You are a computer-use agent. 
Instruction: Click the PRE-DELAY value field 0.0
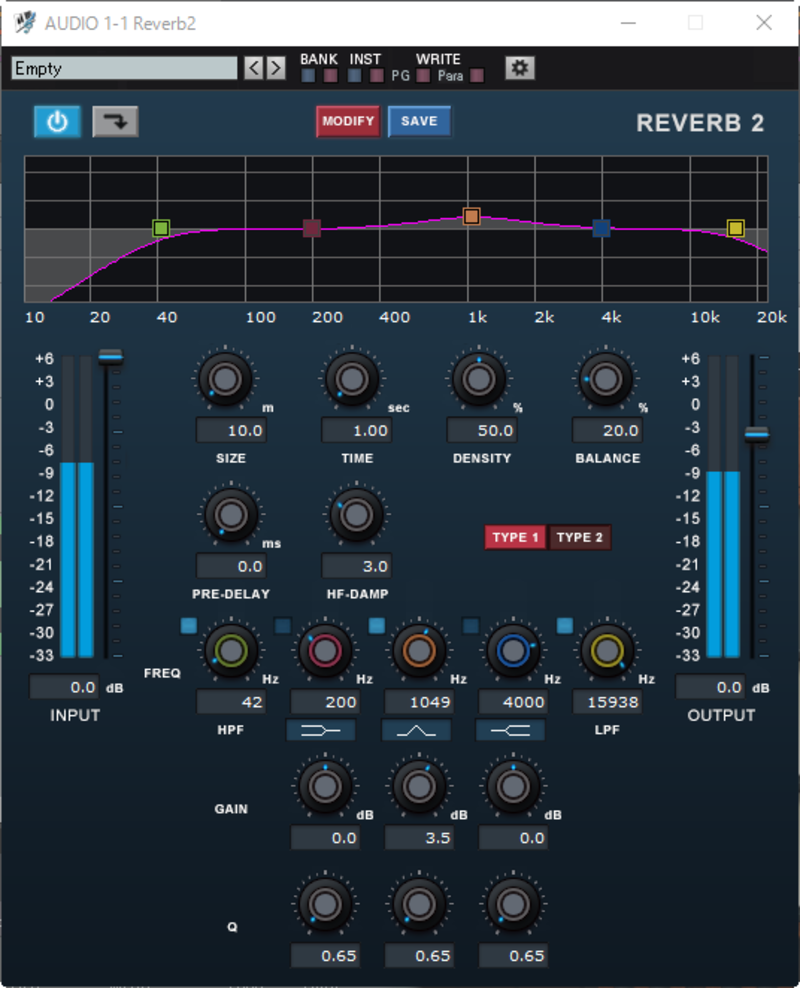[x=231, y=566]
